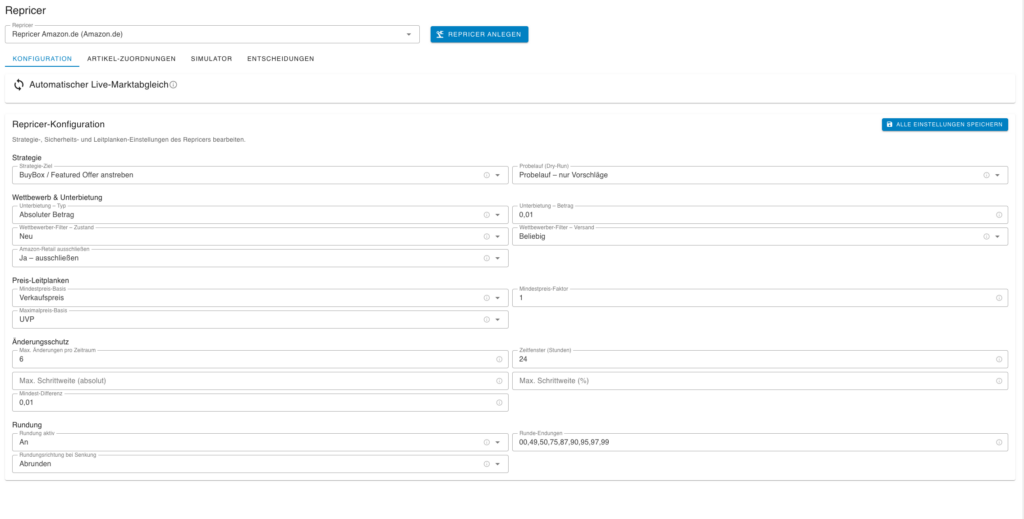Click info icon in Max. Schrittweite (%) field

999,381
